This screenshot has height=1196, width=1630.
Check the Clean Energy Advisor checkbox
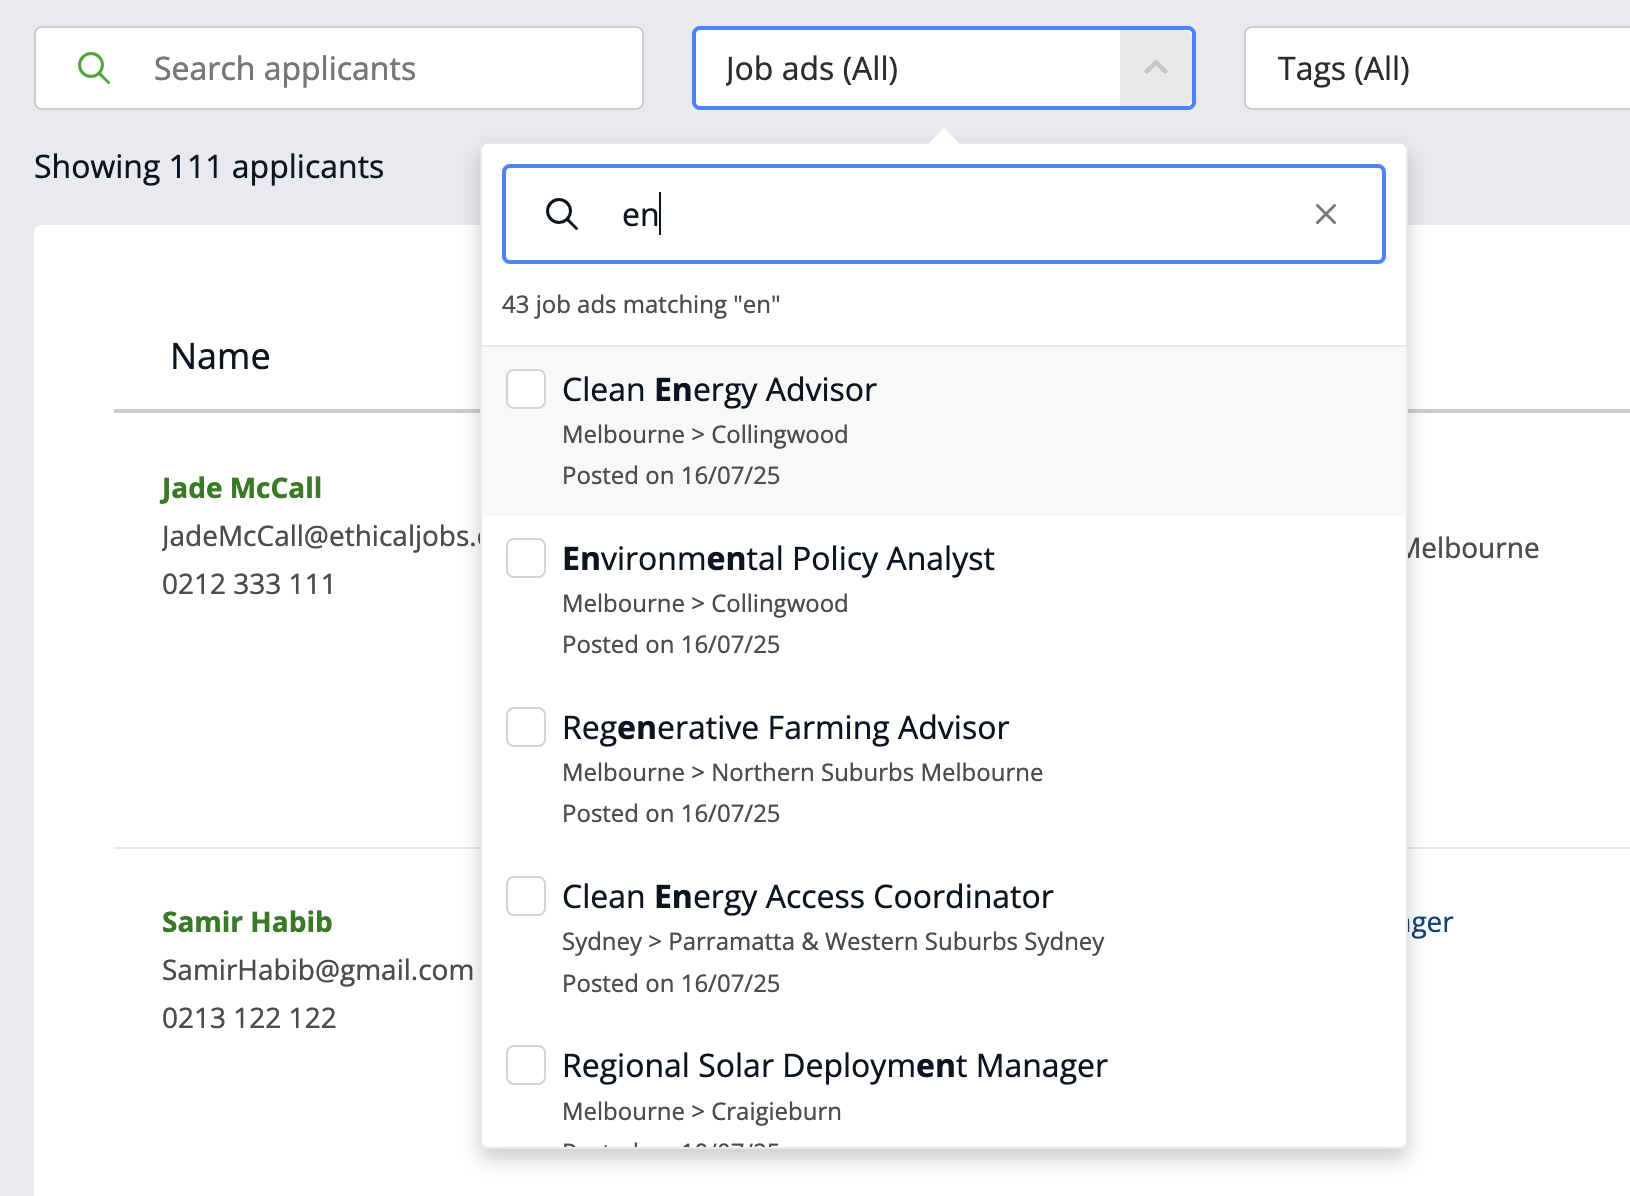(x=526, y=389)
